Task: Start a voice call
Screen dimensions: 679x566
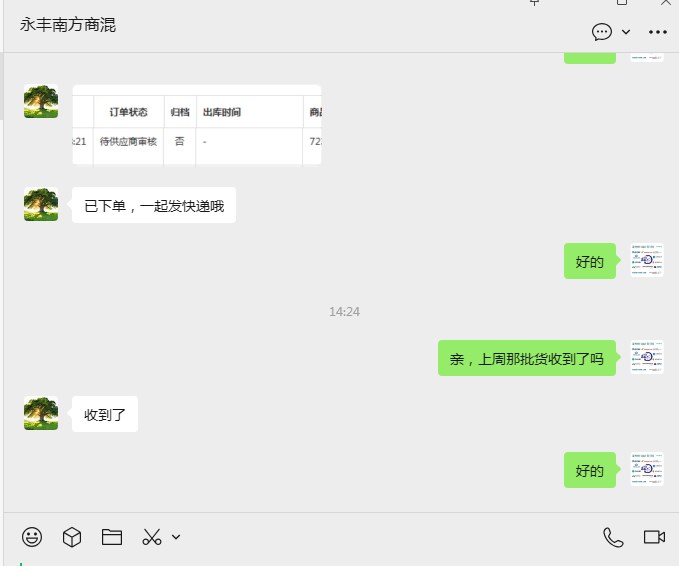Action: click(x=613, y=537)
